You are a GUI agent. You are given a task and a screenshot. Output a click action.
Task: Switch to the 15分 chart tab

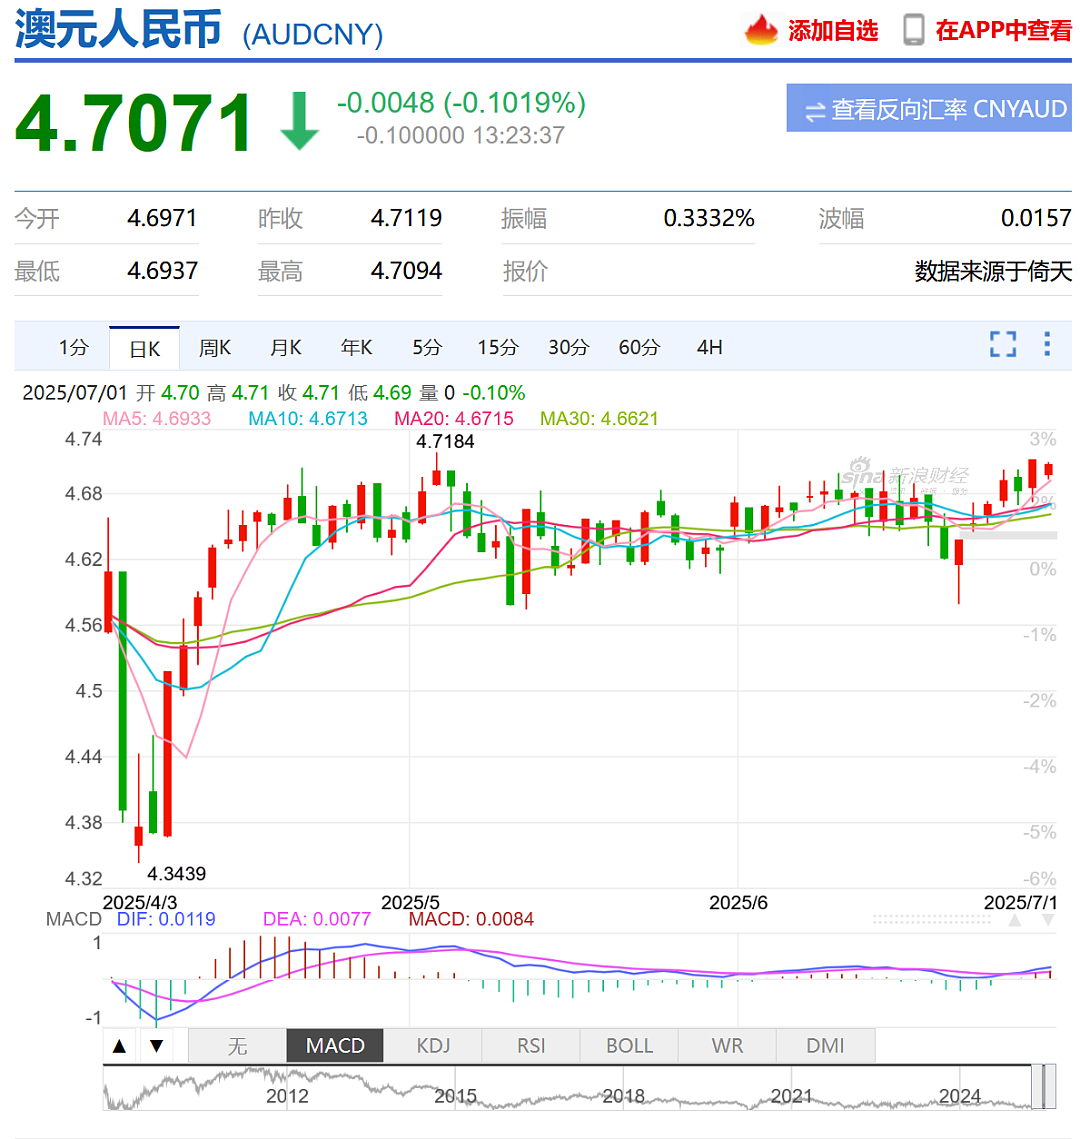coord(498,348)
